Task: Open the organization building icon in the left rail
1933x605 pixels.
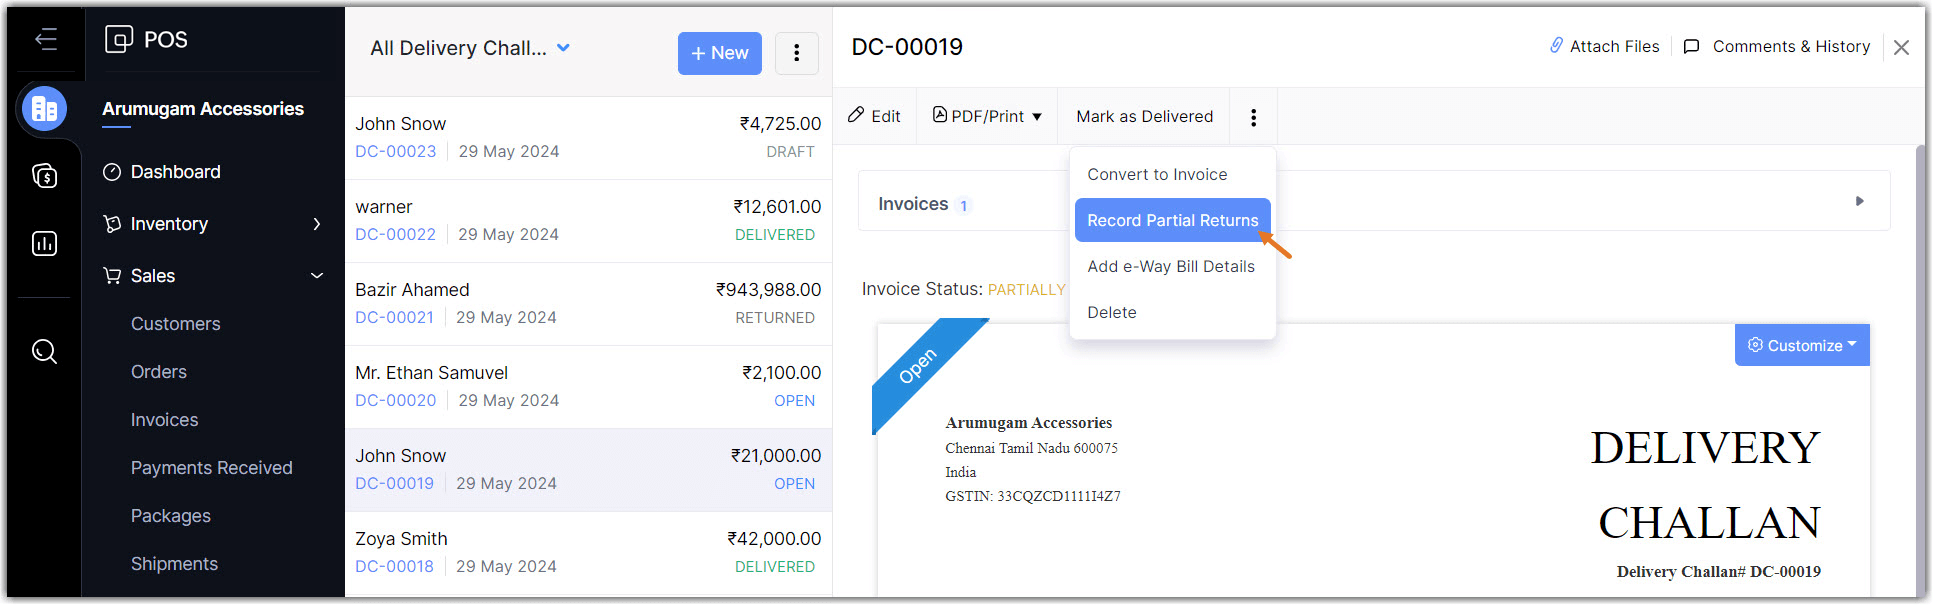Action: [45, 109]
